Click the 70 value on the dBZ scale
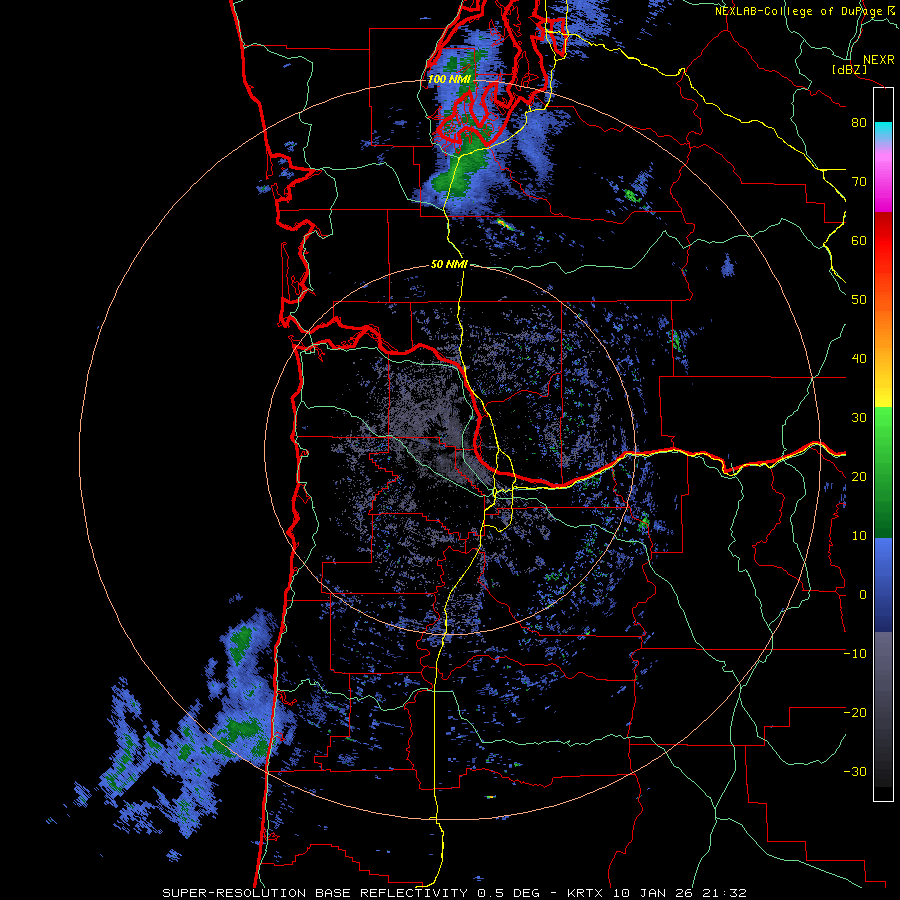Viewport: 900px width, 900px height. [859, 181]
